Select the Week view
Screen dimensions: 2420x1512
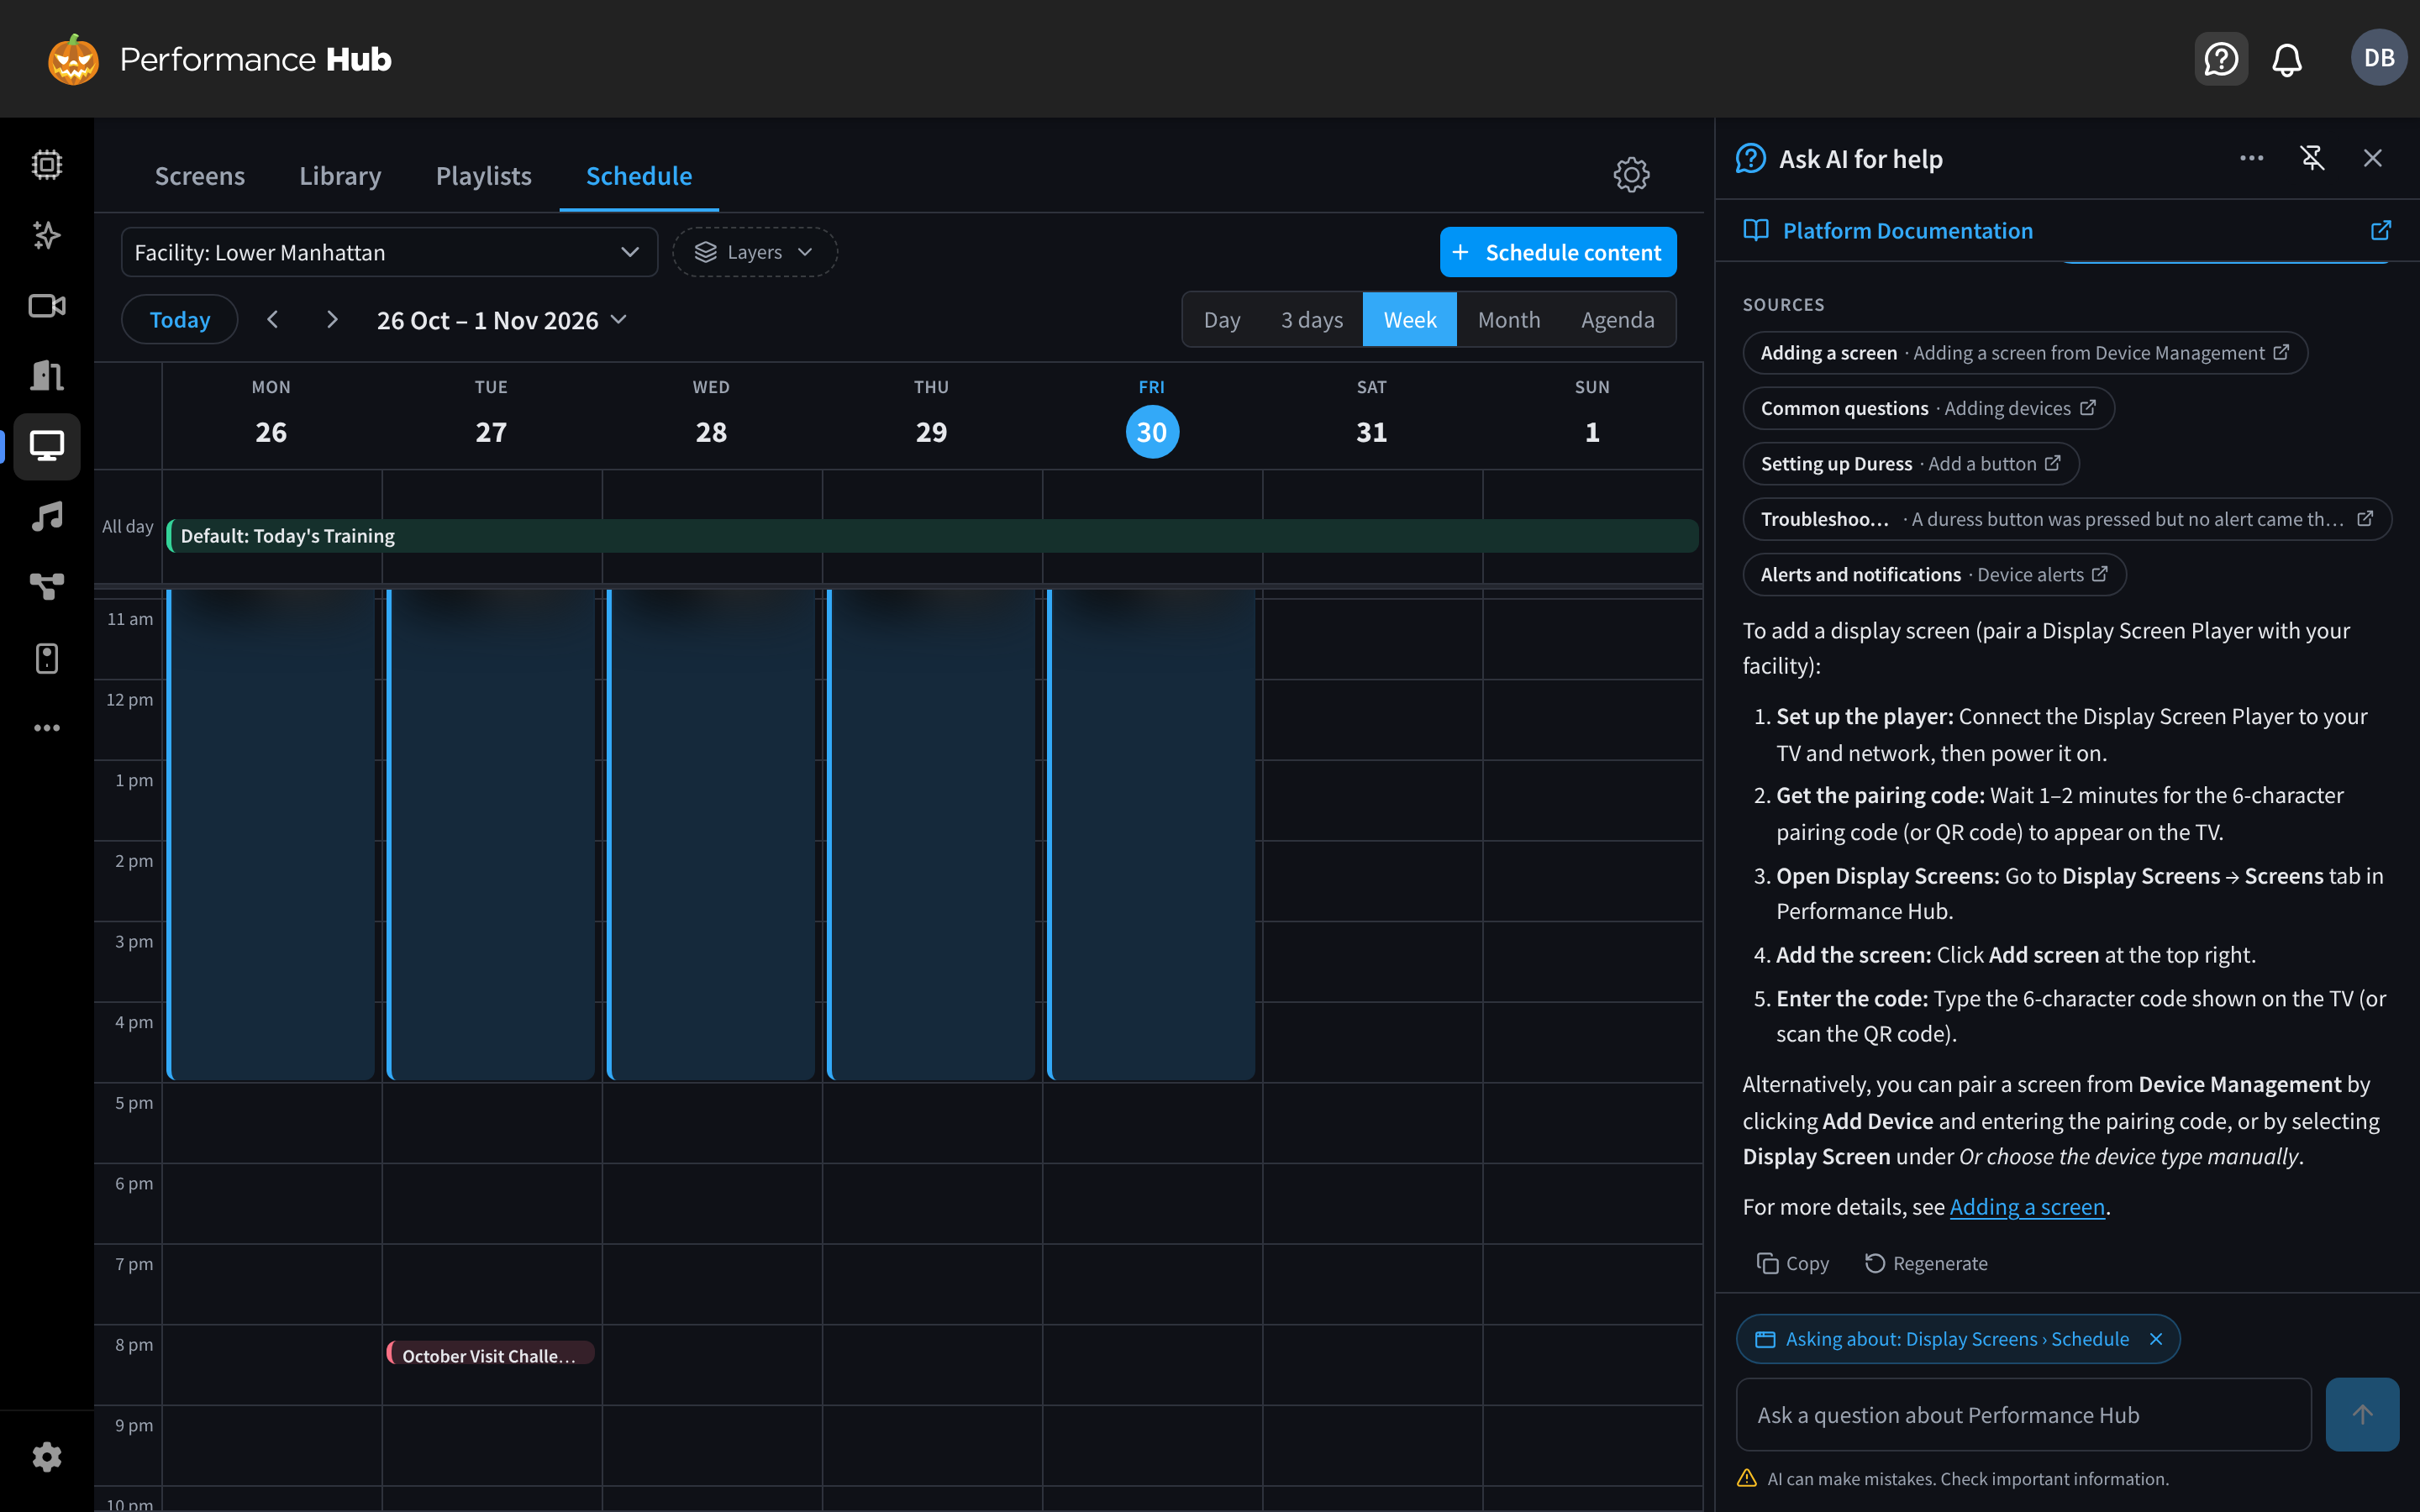coord(1409,320)
